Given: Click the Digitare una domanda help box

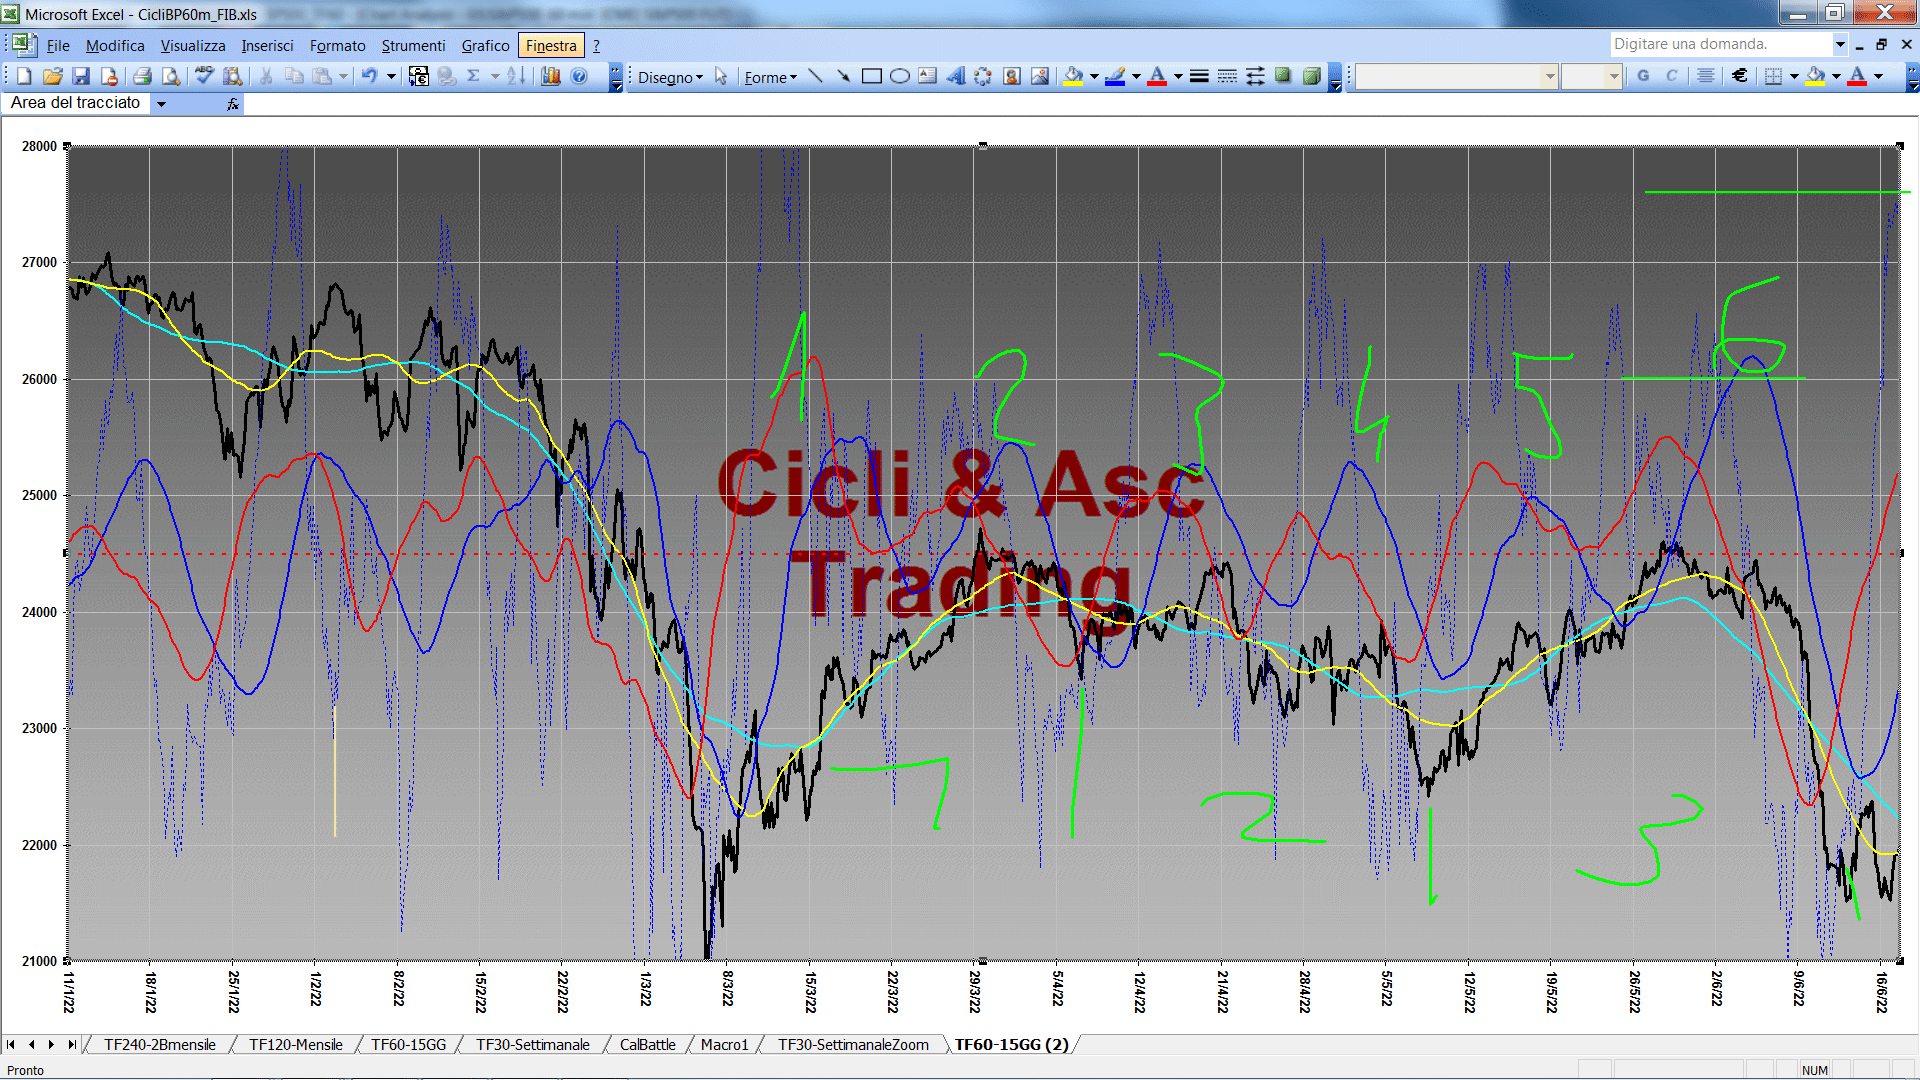Looking at the screenshot, I should tap(1720, 44).
